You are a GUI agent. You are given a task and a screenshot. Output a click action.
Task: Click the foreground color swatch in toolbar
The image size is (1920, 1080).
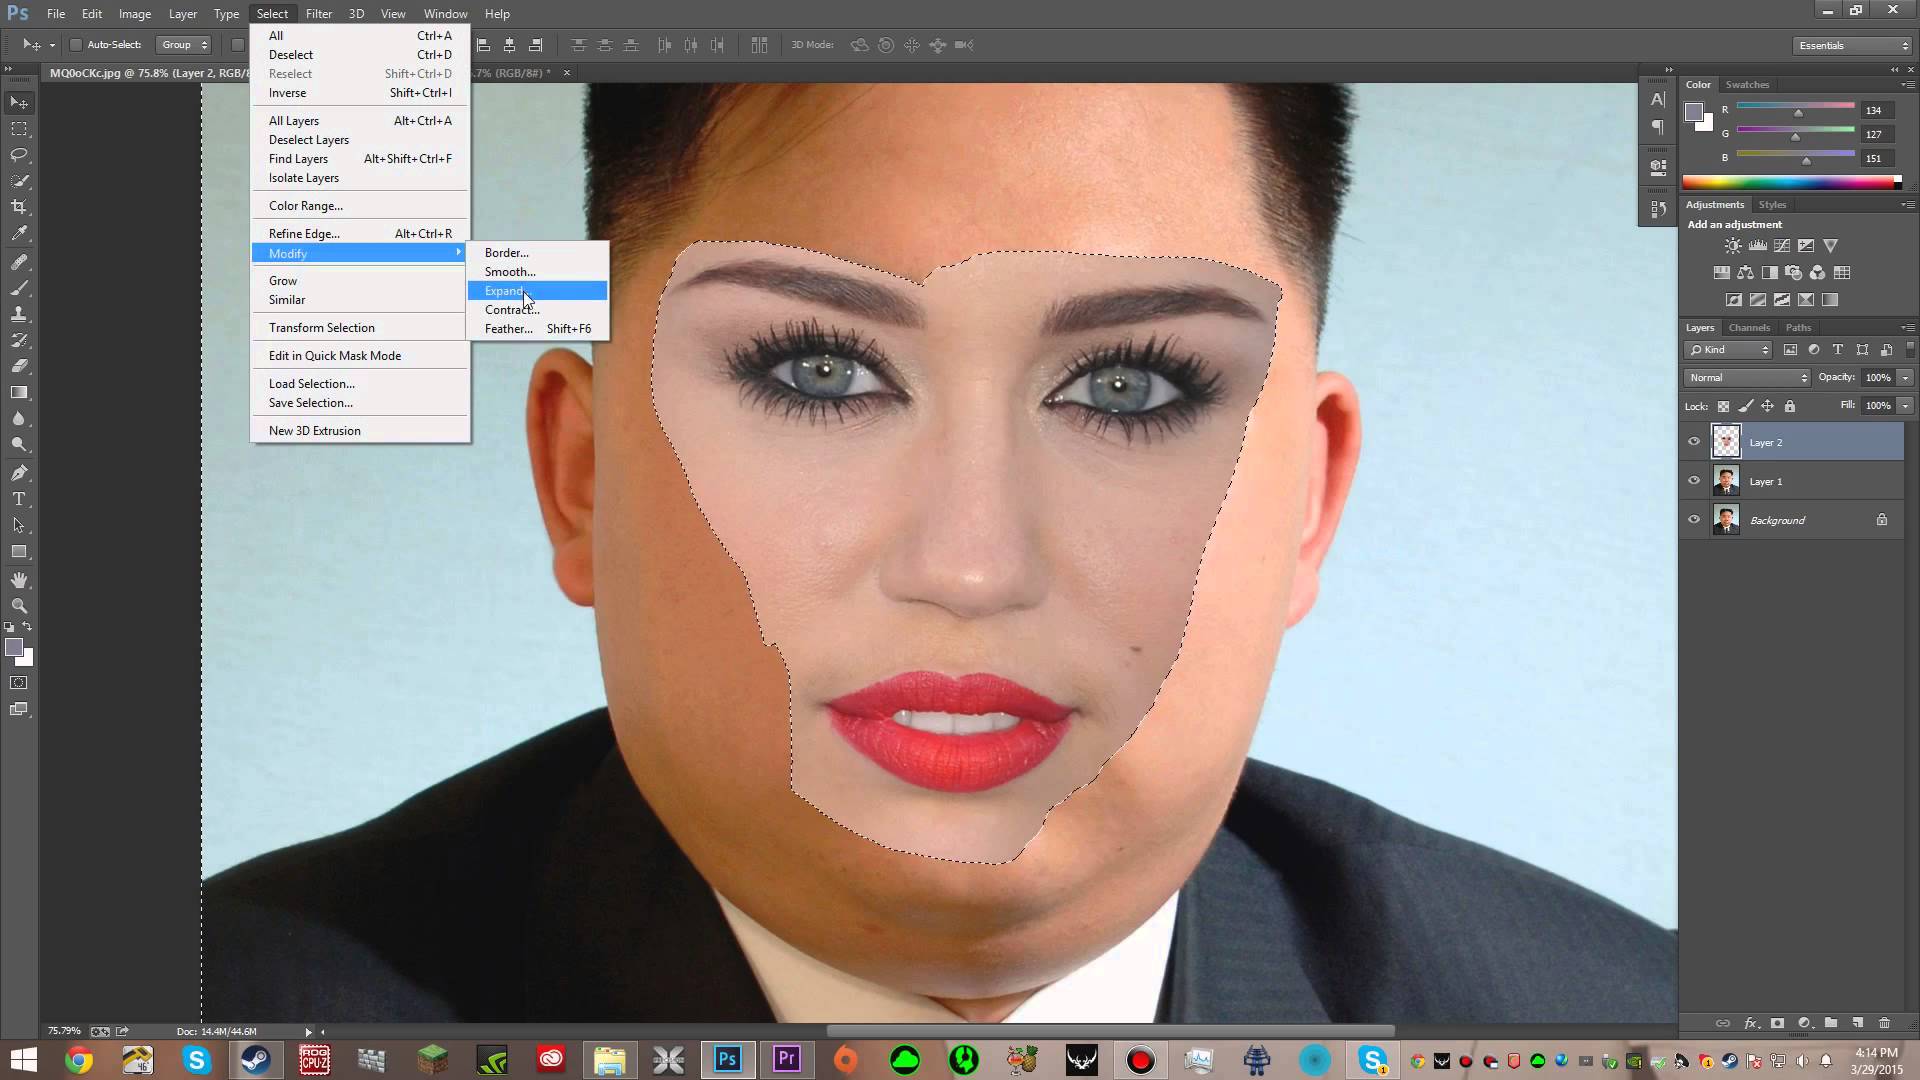pos(14,648)
